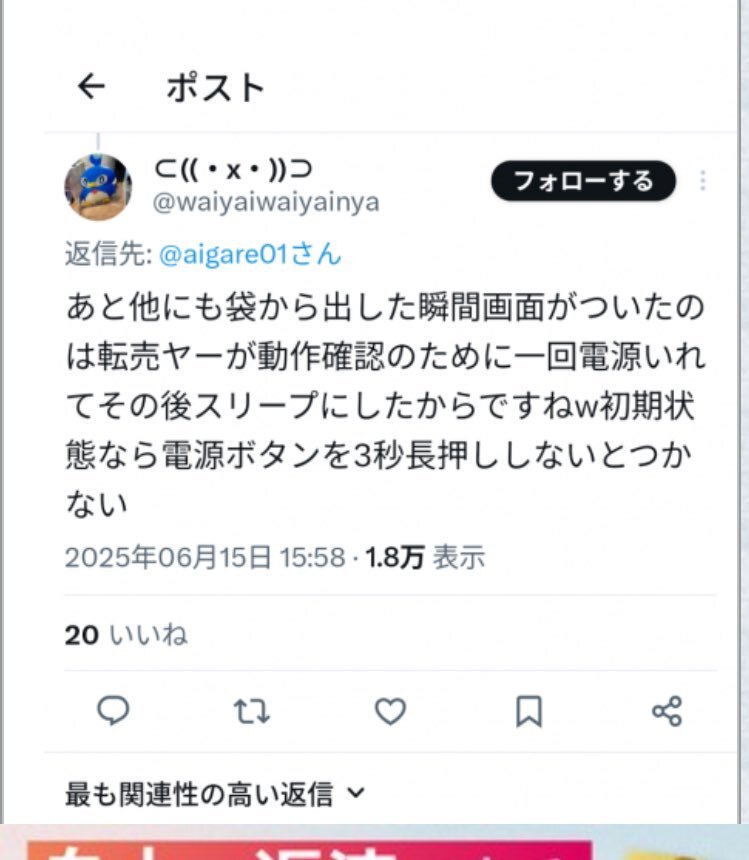Open the reply speech bubble icon
The height and width of the screenshot is (860, 749).
[113, 711]
